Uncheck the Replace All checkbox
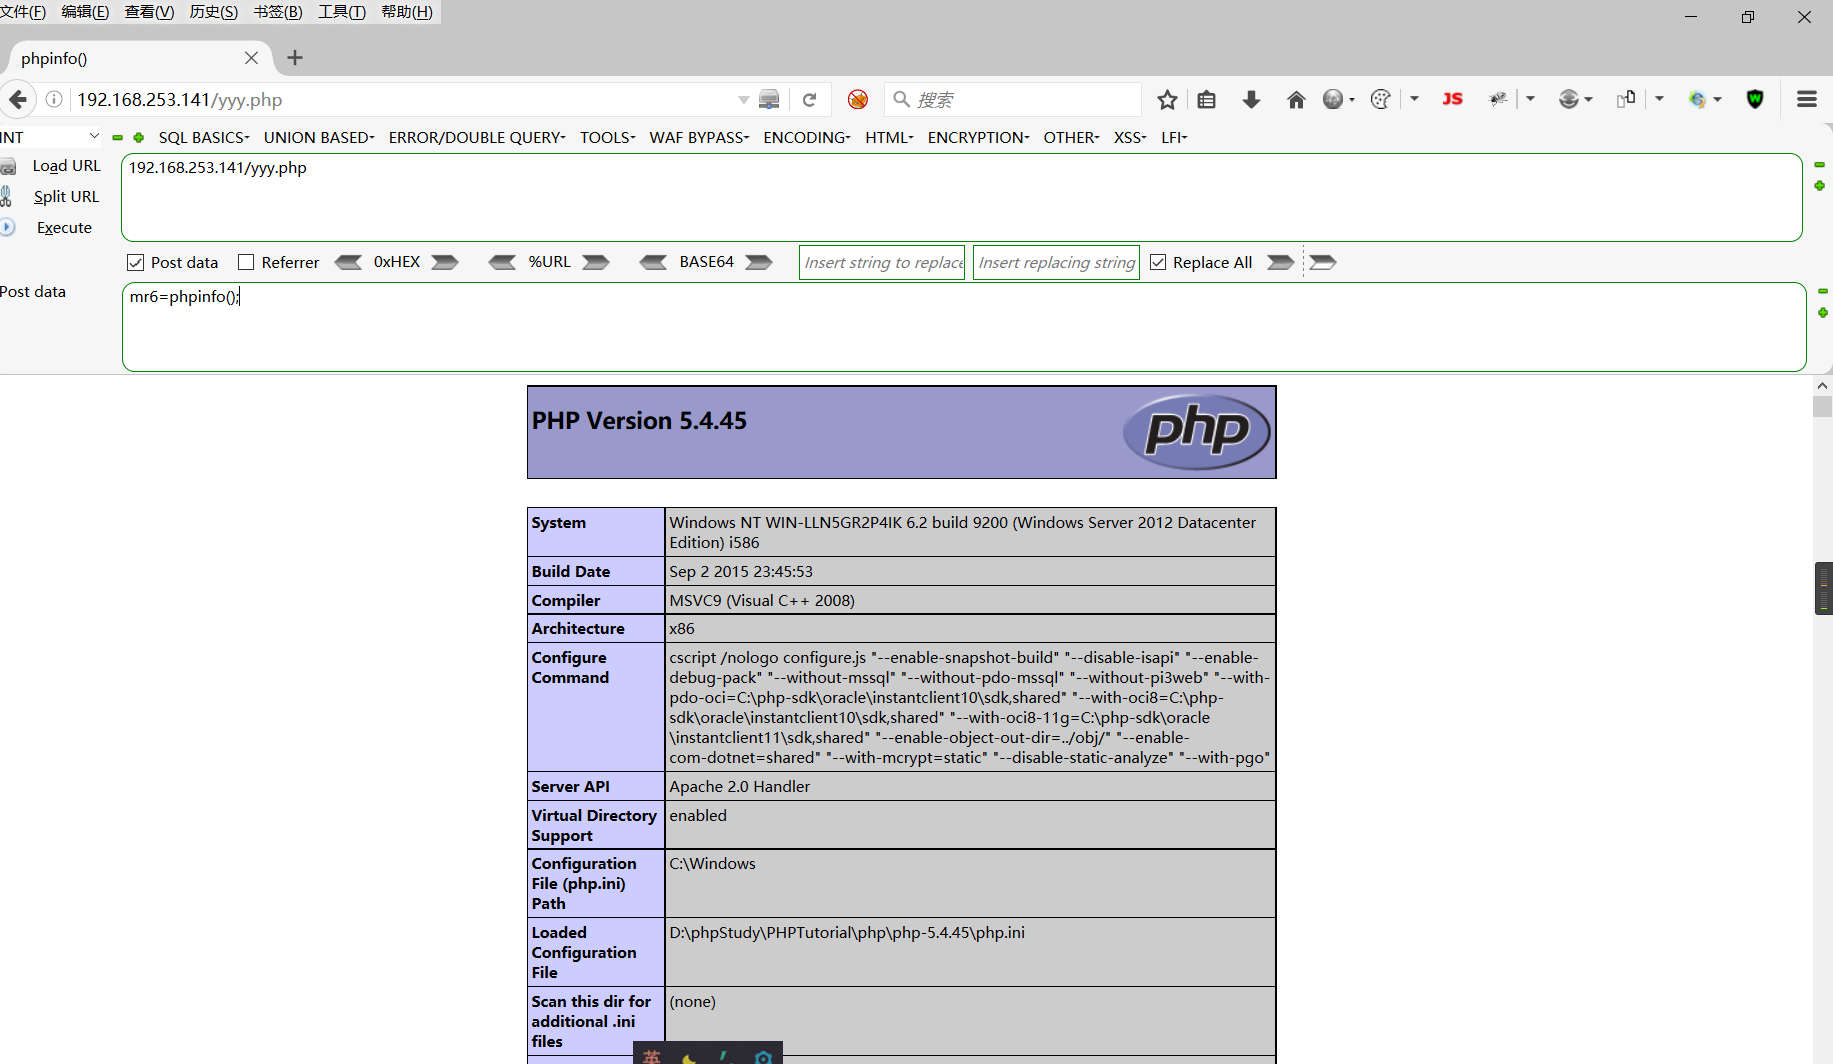 [x=1158, y=262]
